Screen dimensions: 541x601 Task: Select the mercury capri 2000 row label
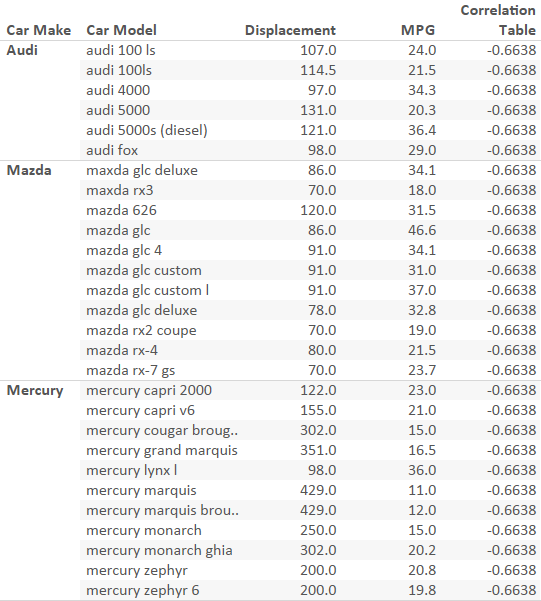click(149, 390)
